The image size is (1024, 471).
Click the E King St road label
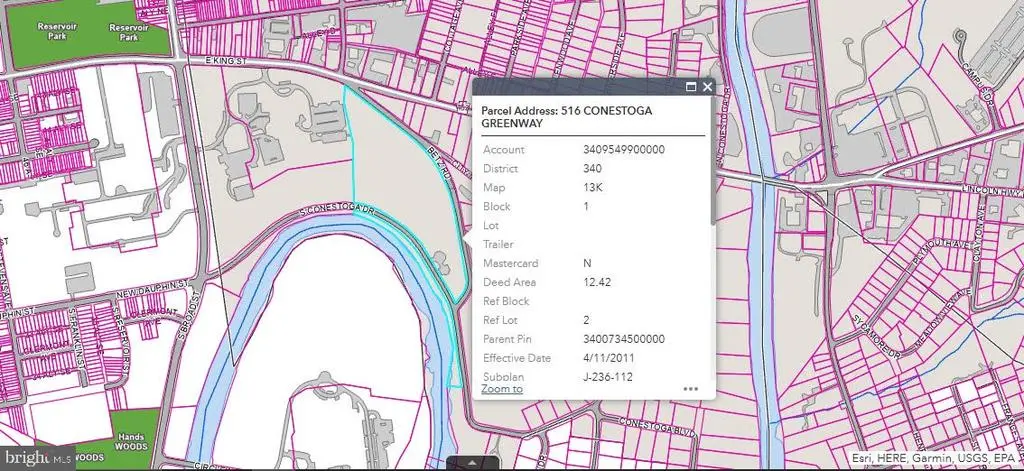[224, 62]
